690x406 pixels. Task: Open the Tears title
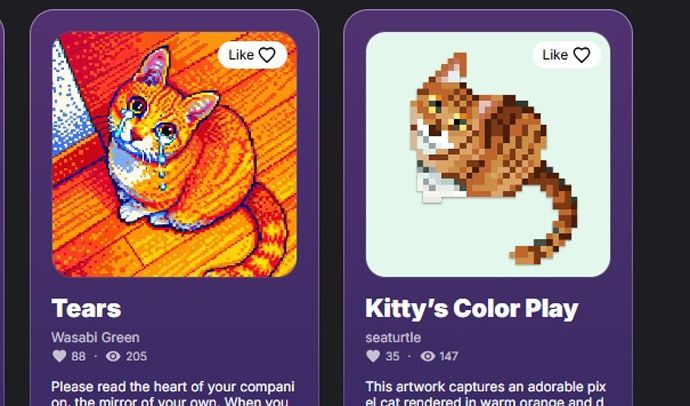86,308
